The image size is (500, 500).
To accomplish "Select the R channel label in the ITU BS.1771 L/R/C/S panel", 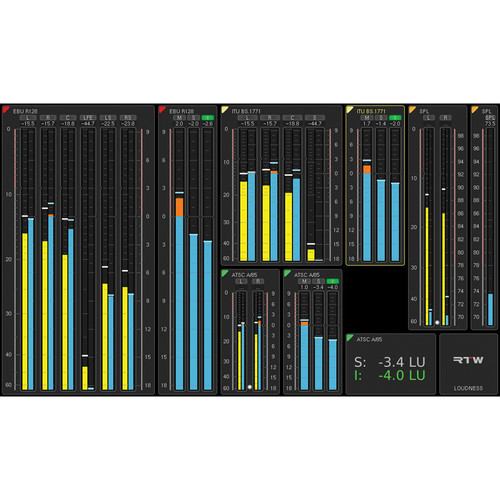I will 270,118.
